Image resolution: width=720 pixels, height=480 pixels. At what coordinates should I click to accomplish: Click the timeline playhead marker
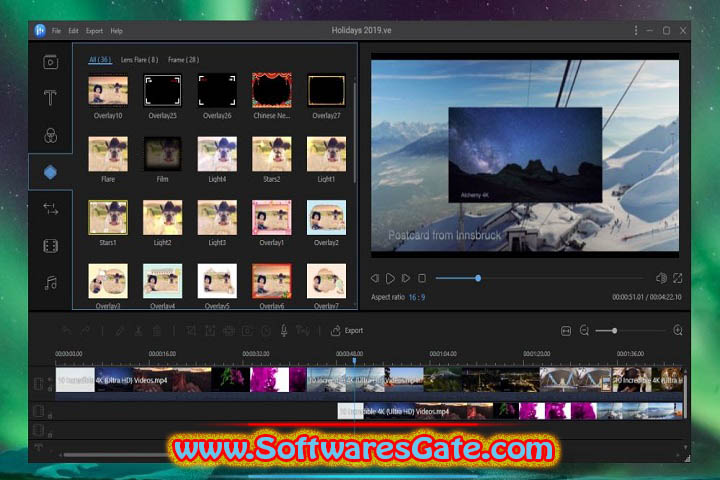point(354,361)
